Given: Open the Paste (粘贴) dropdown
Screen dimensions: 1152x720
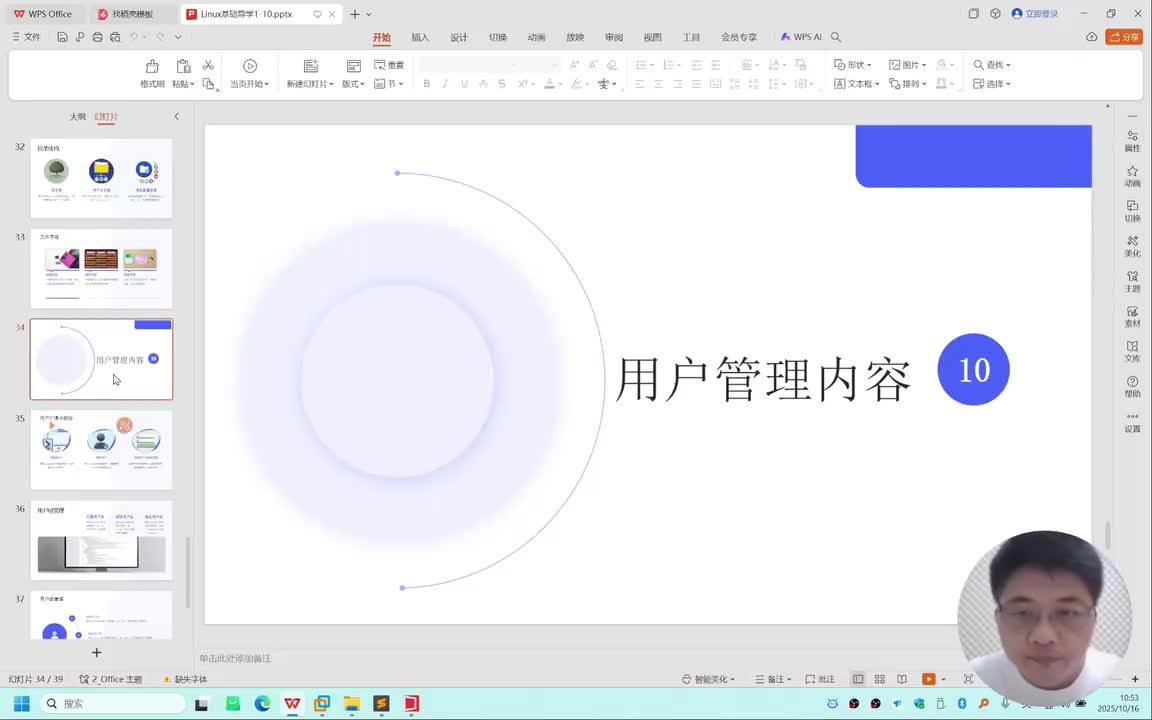Looking at the screenshot, I should tap(183, 84).
